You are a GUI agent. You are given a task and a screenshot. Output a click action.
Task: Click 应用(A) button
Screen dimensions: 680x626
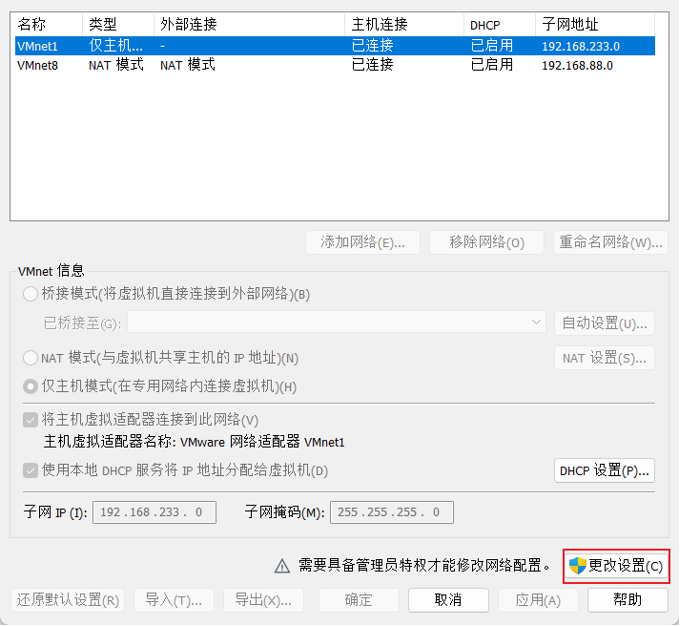tap(538, 600)
